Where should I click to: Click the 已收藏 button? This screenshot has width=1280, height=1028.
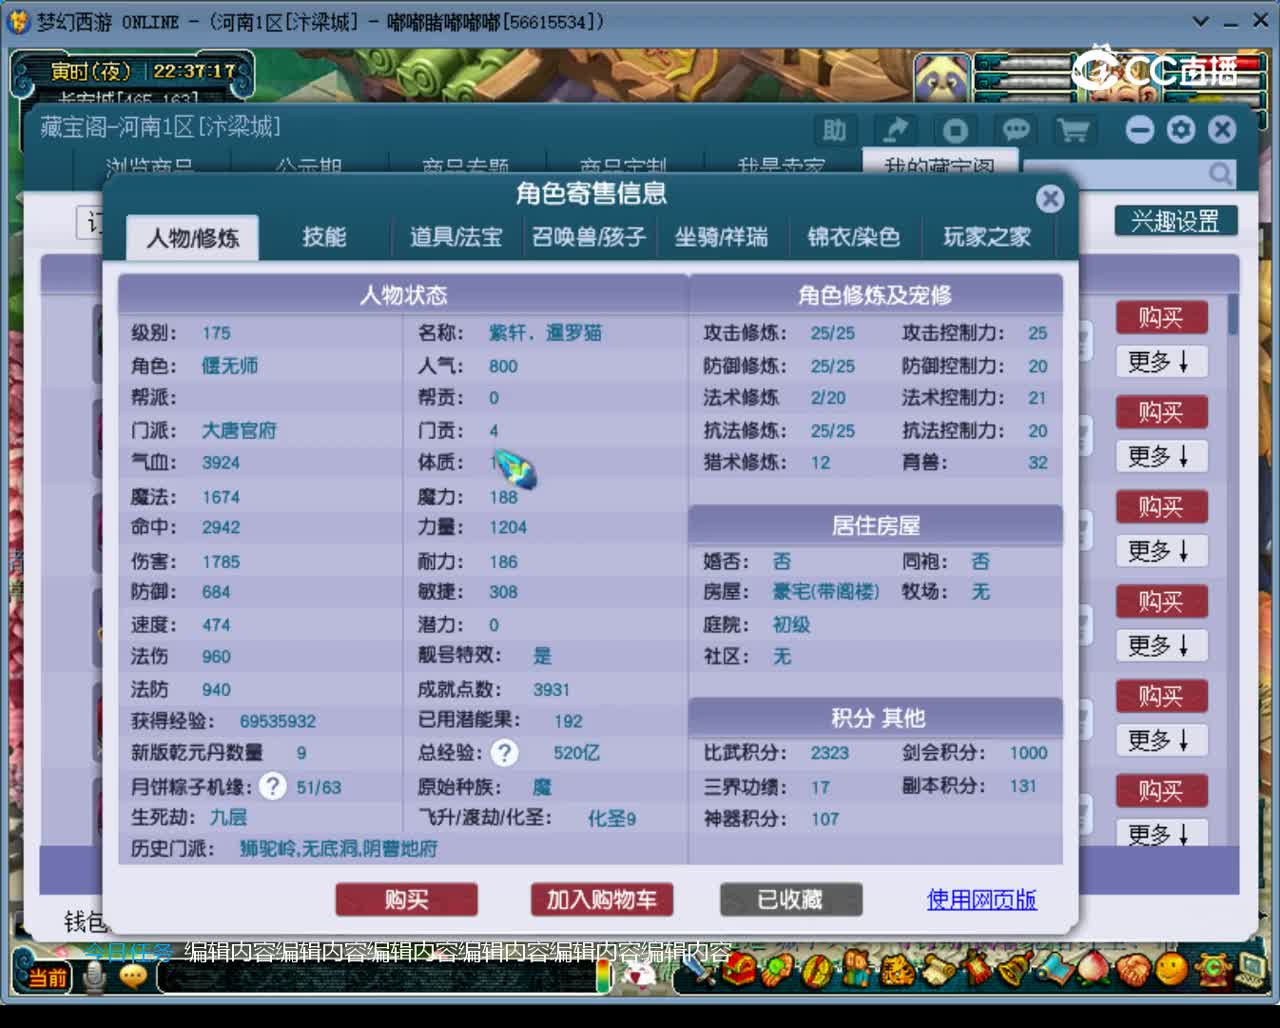(x=790, y=900)
